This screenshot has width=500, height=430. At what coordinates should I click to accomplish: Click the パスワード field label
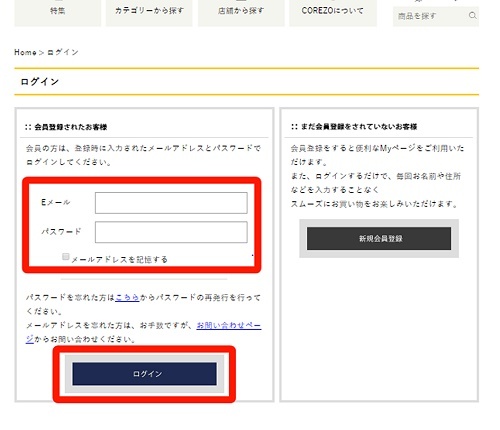(x=61, y=231)
